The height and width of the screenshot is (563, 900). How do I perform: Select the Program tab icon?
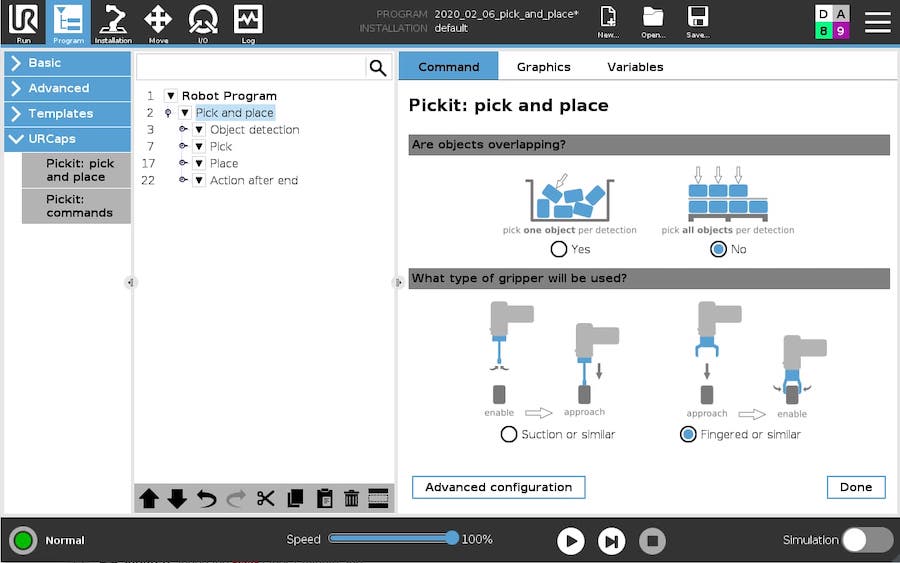click(x=68, y=23)
